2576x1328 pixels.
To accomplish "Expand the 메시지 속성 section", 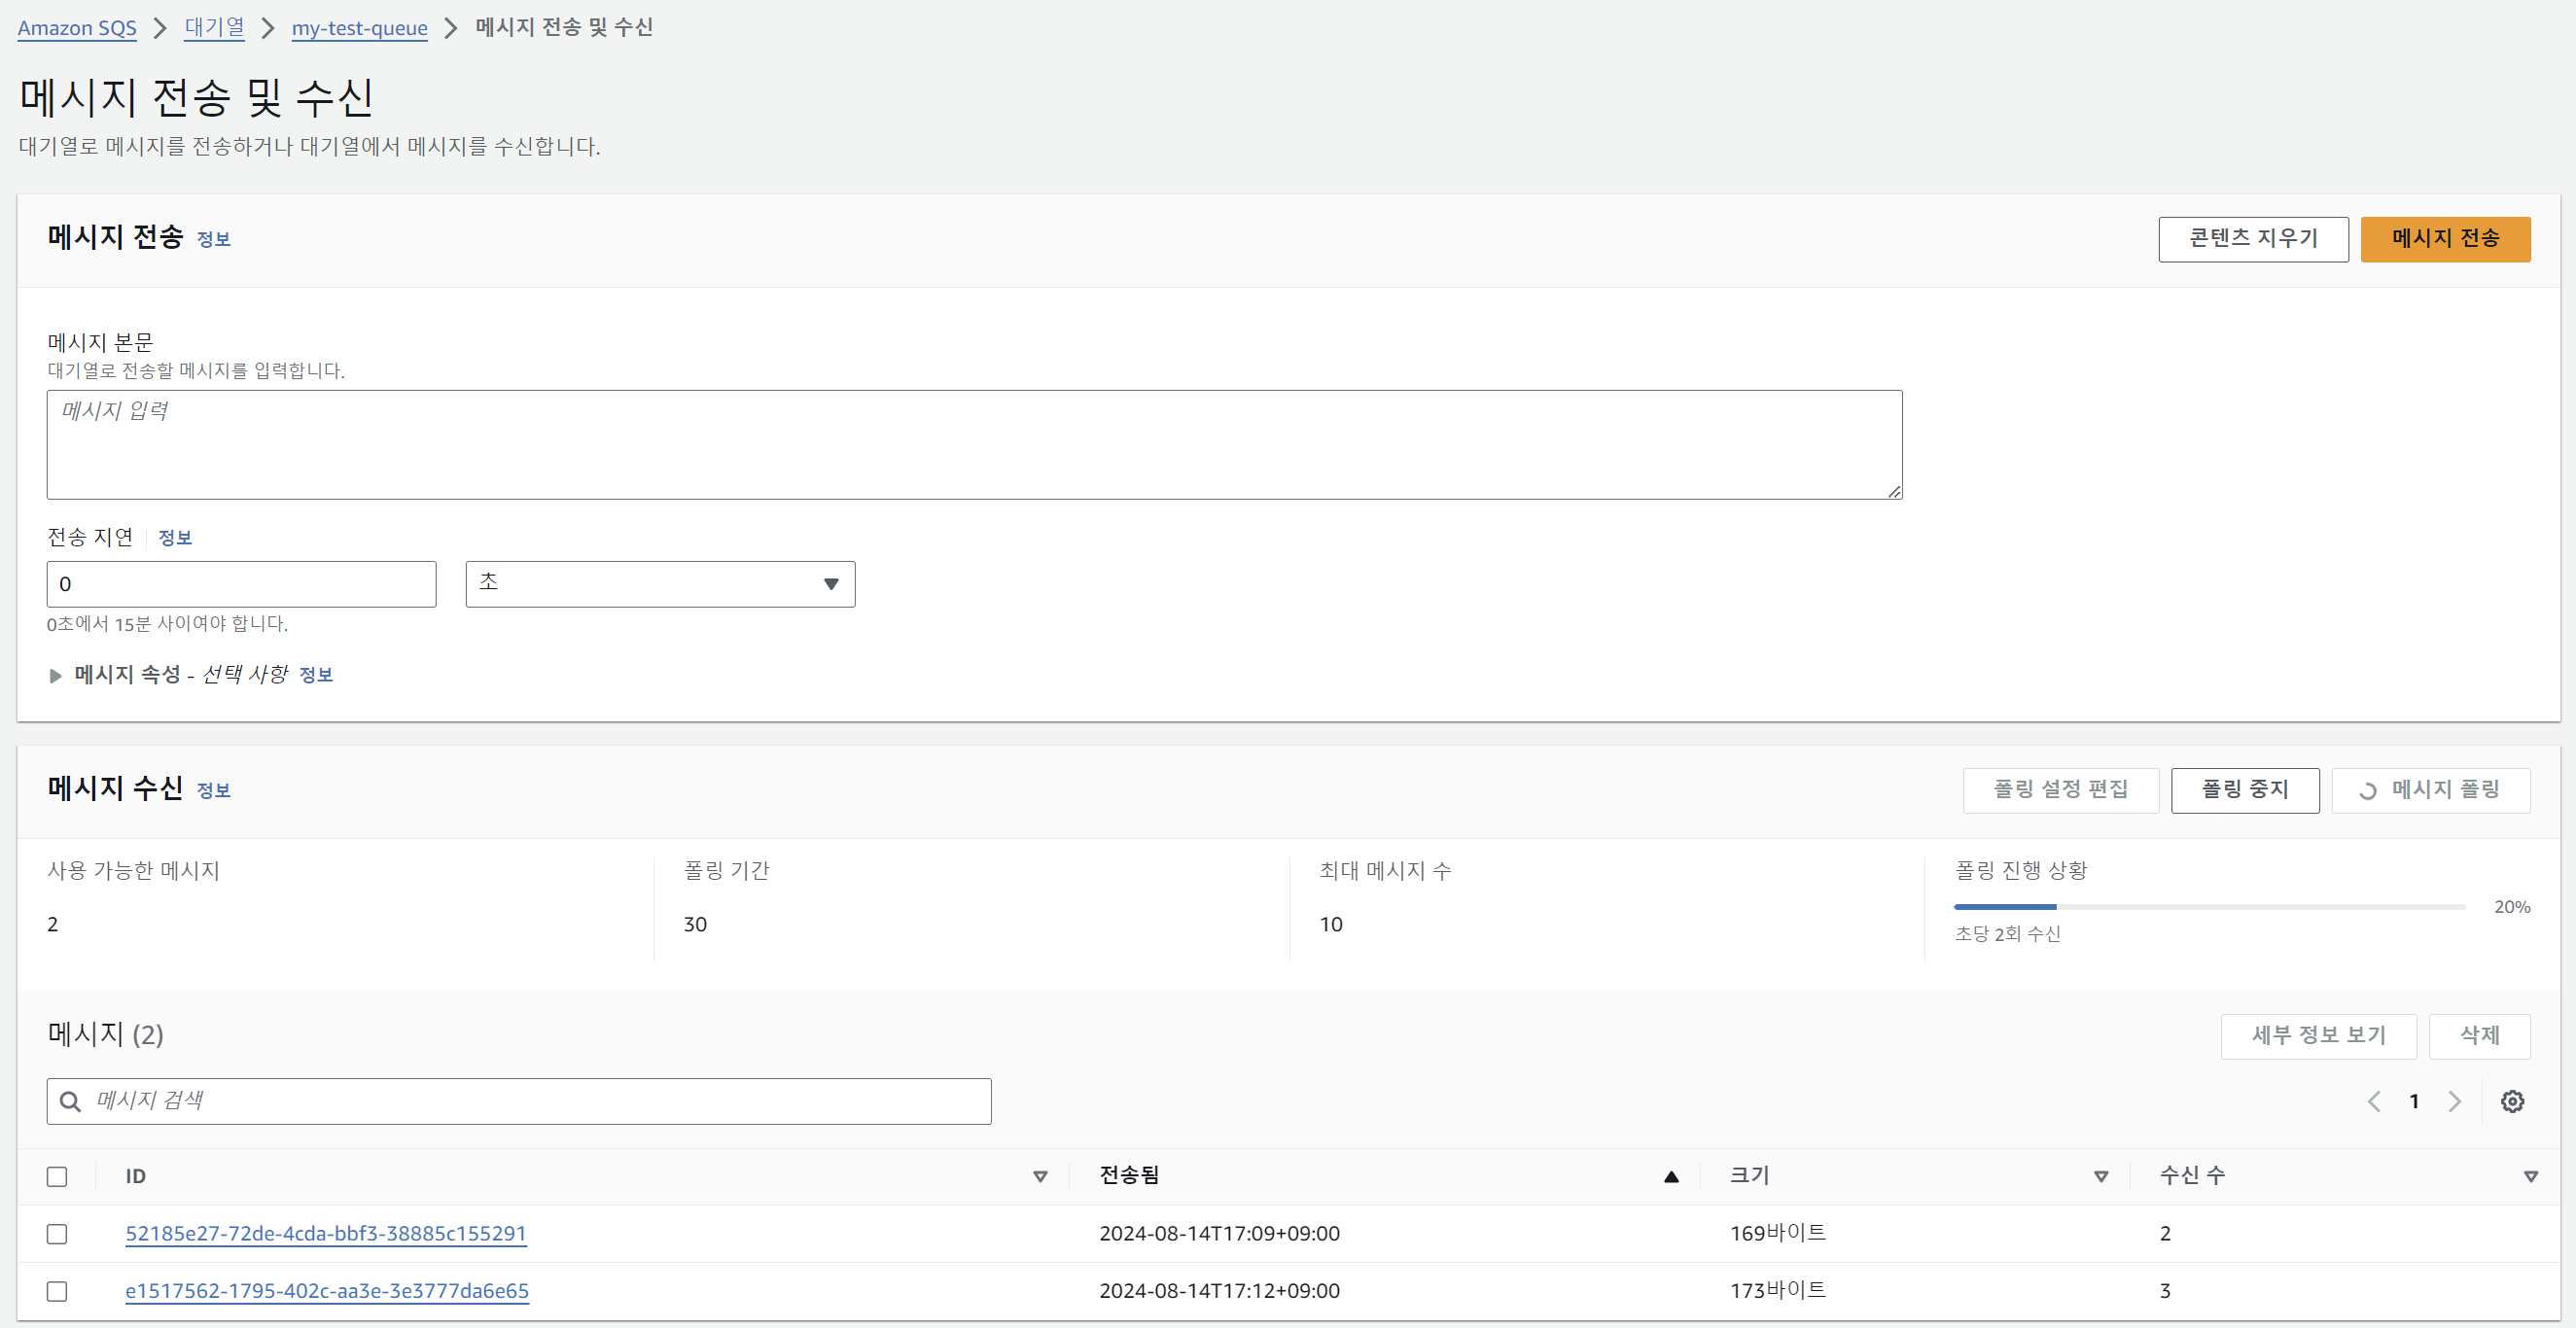I will tap(56, 675).
